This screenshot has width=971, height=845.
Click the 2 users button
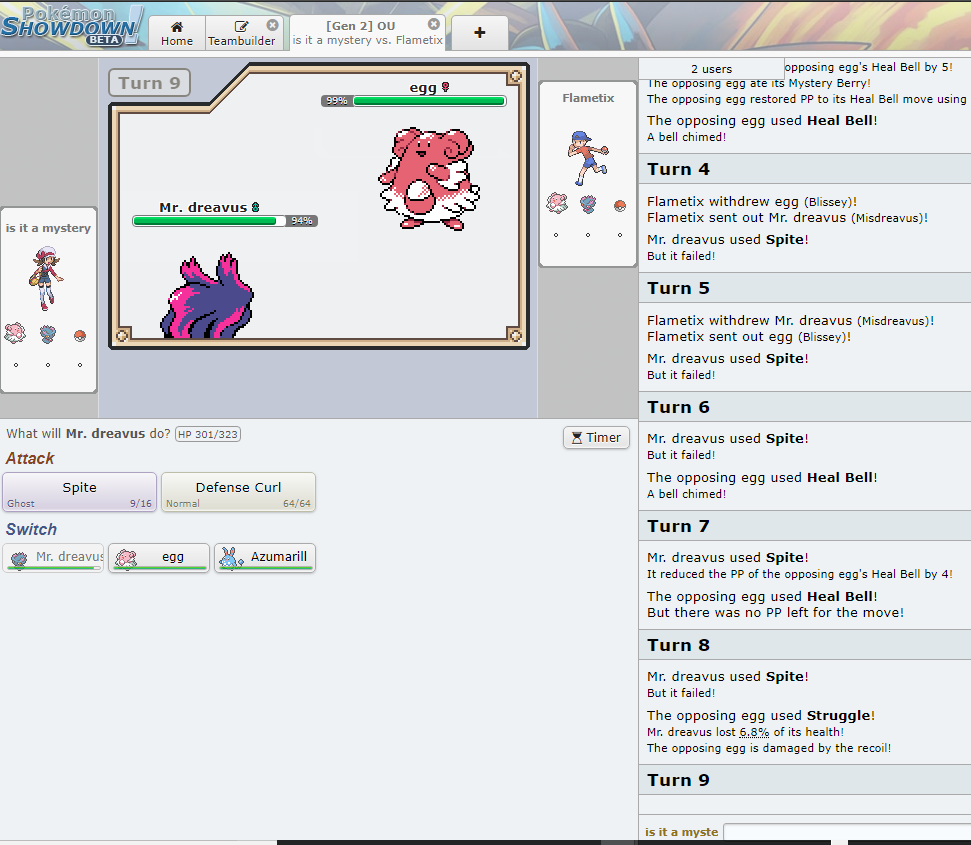point(712,69)
